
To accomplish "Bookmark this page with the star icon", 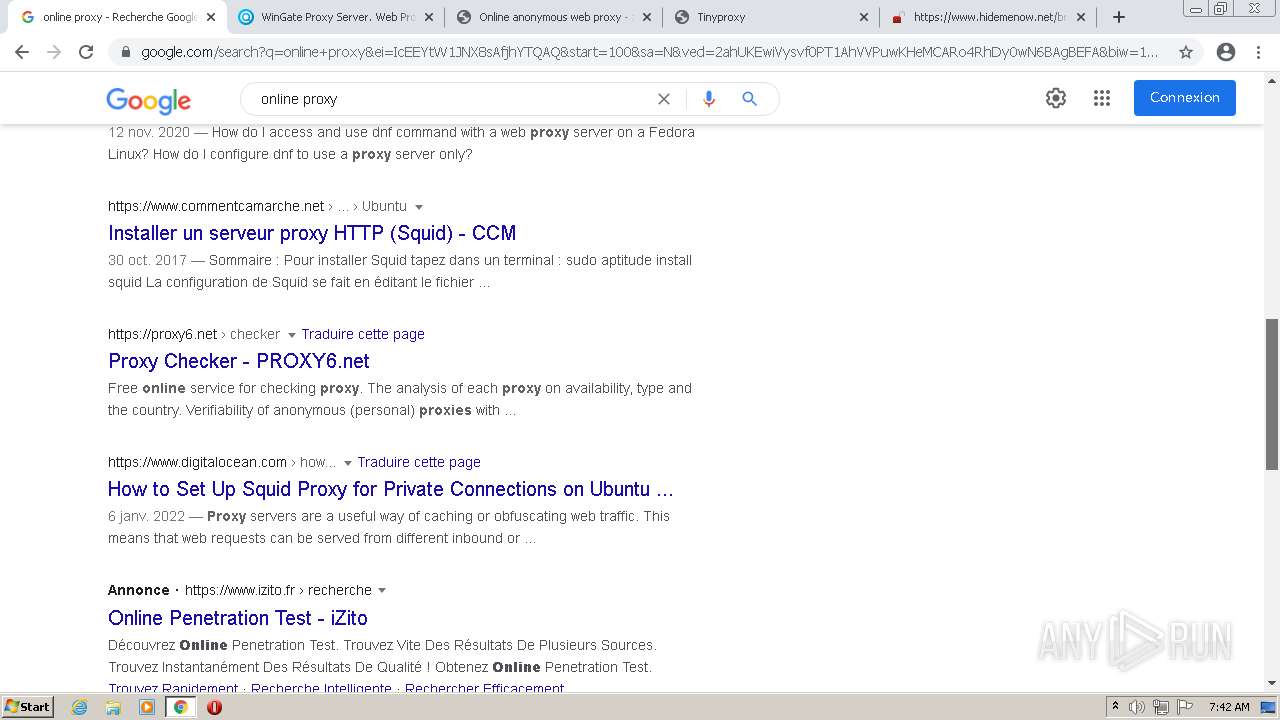I will click(x=1186, y=52).
